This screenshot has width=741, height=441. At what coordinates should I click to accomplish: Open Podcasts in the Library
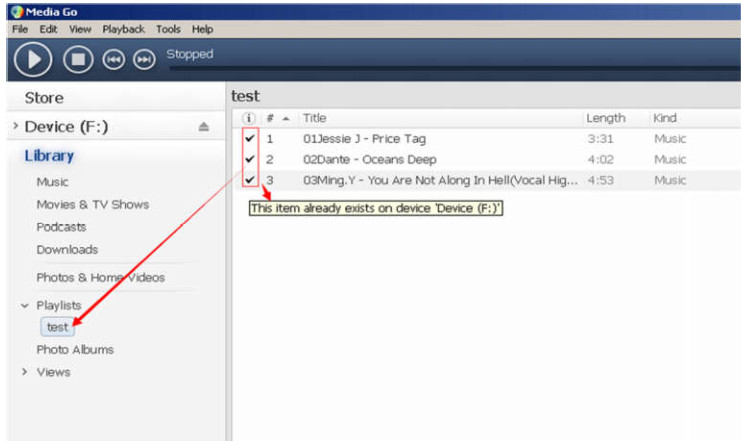click(x=61, y=227)
